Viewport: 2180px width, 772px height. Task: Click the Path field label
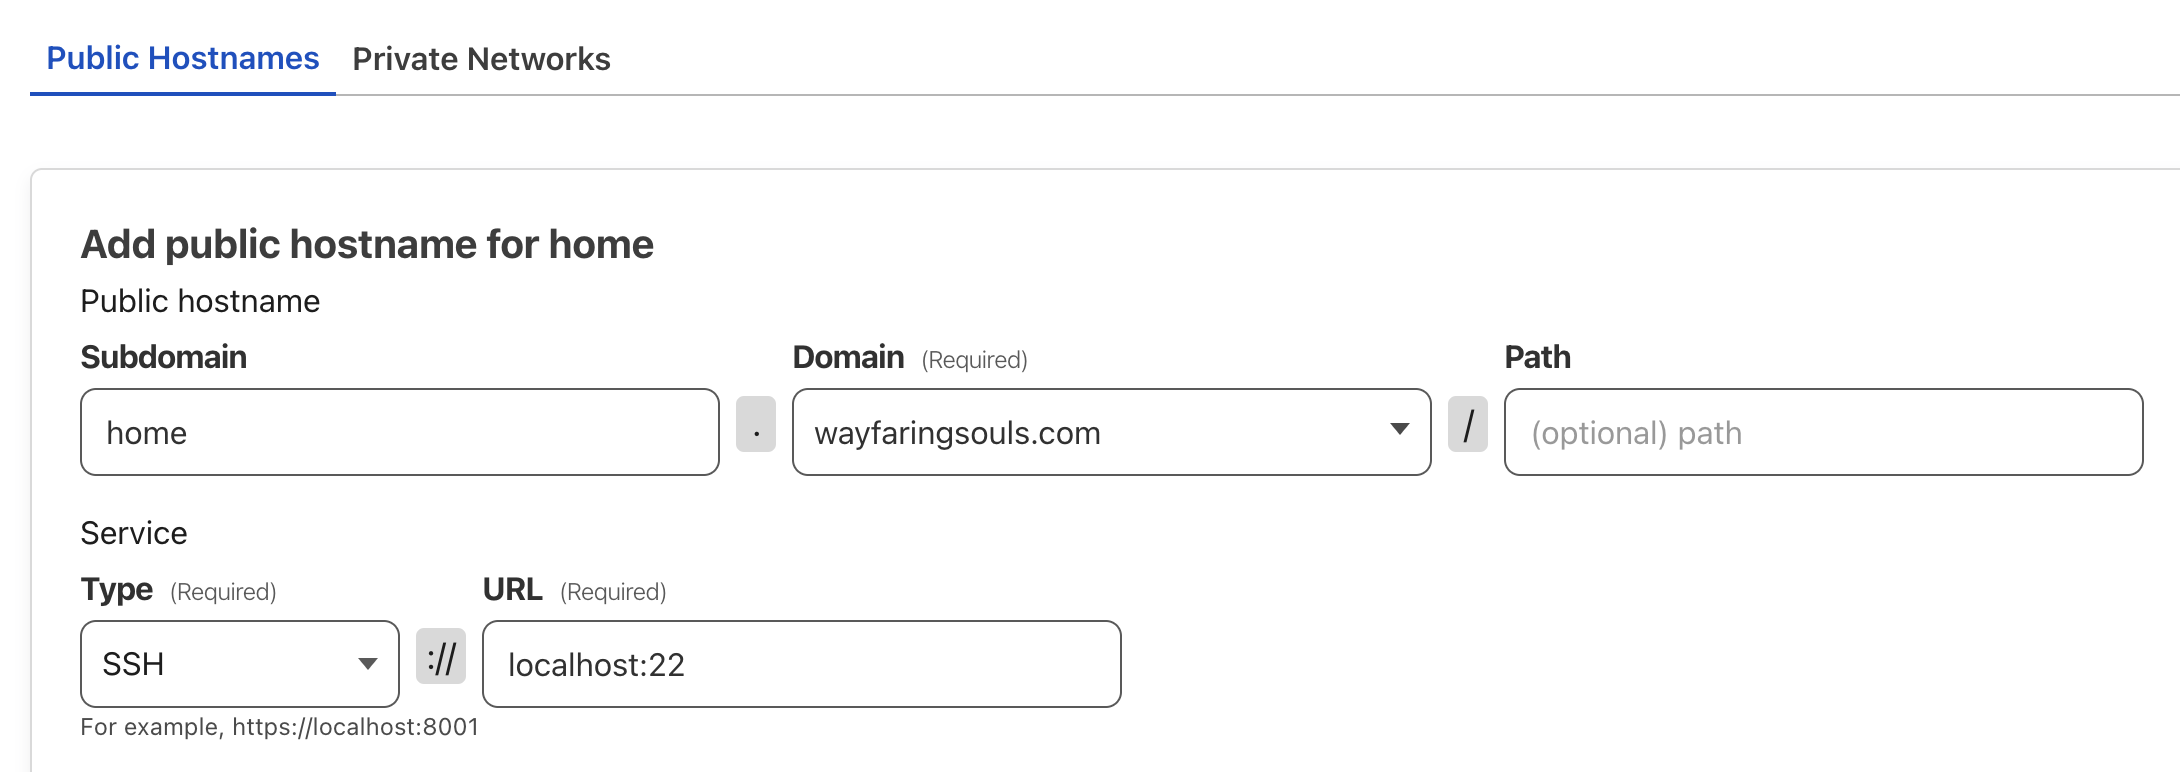[1537, 356]
